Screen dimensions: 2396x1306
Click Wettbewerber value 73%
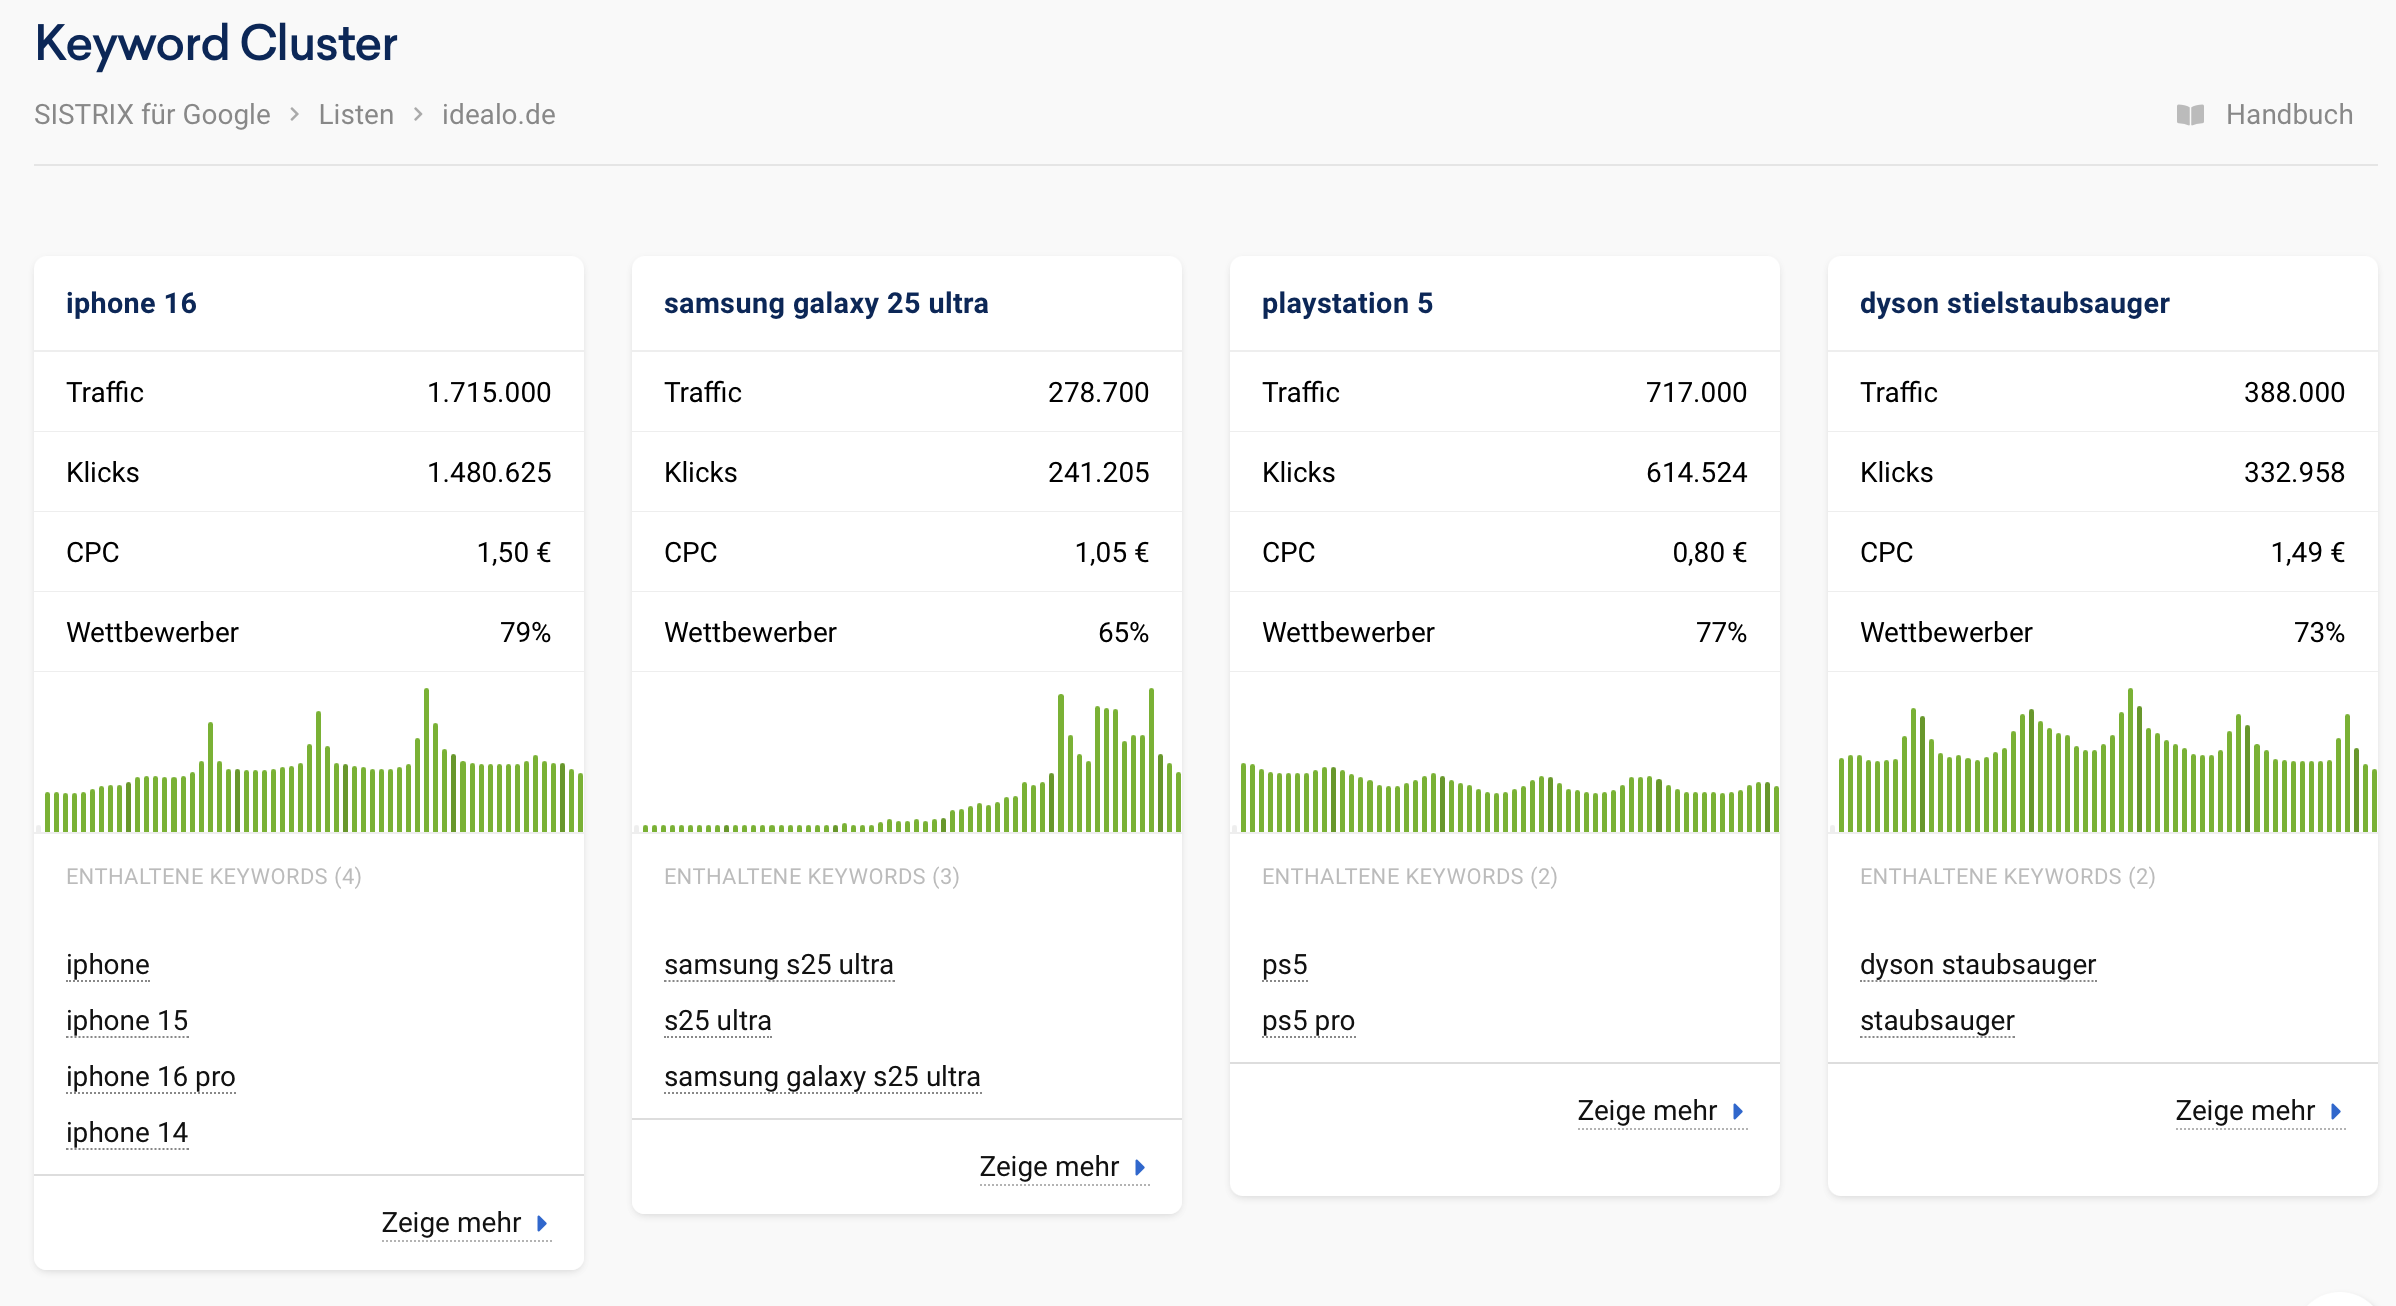pos(2320,632)
